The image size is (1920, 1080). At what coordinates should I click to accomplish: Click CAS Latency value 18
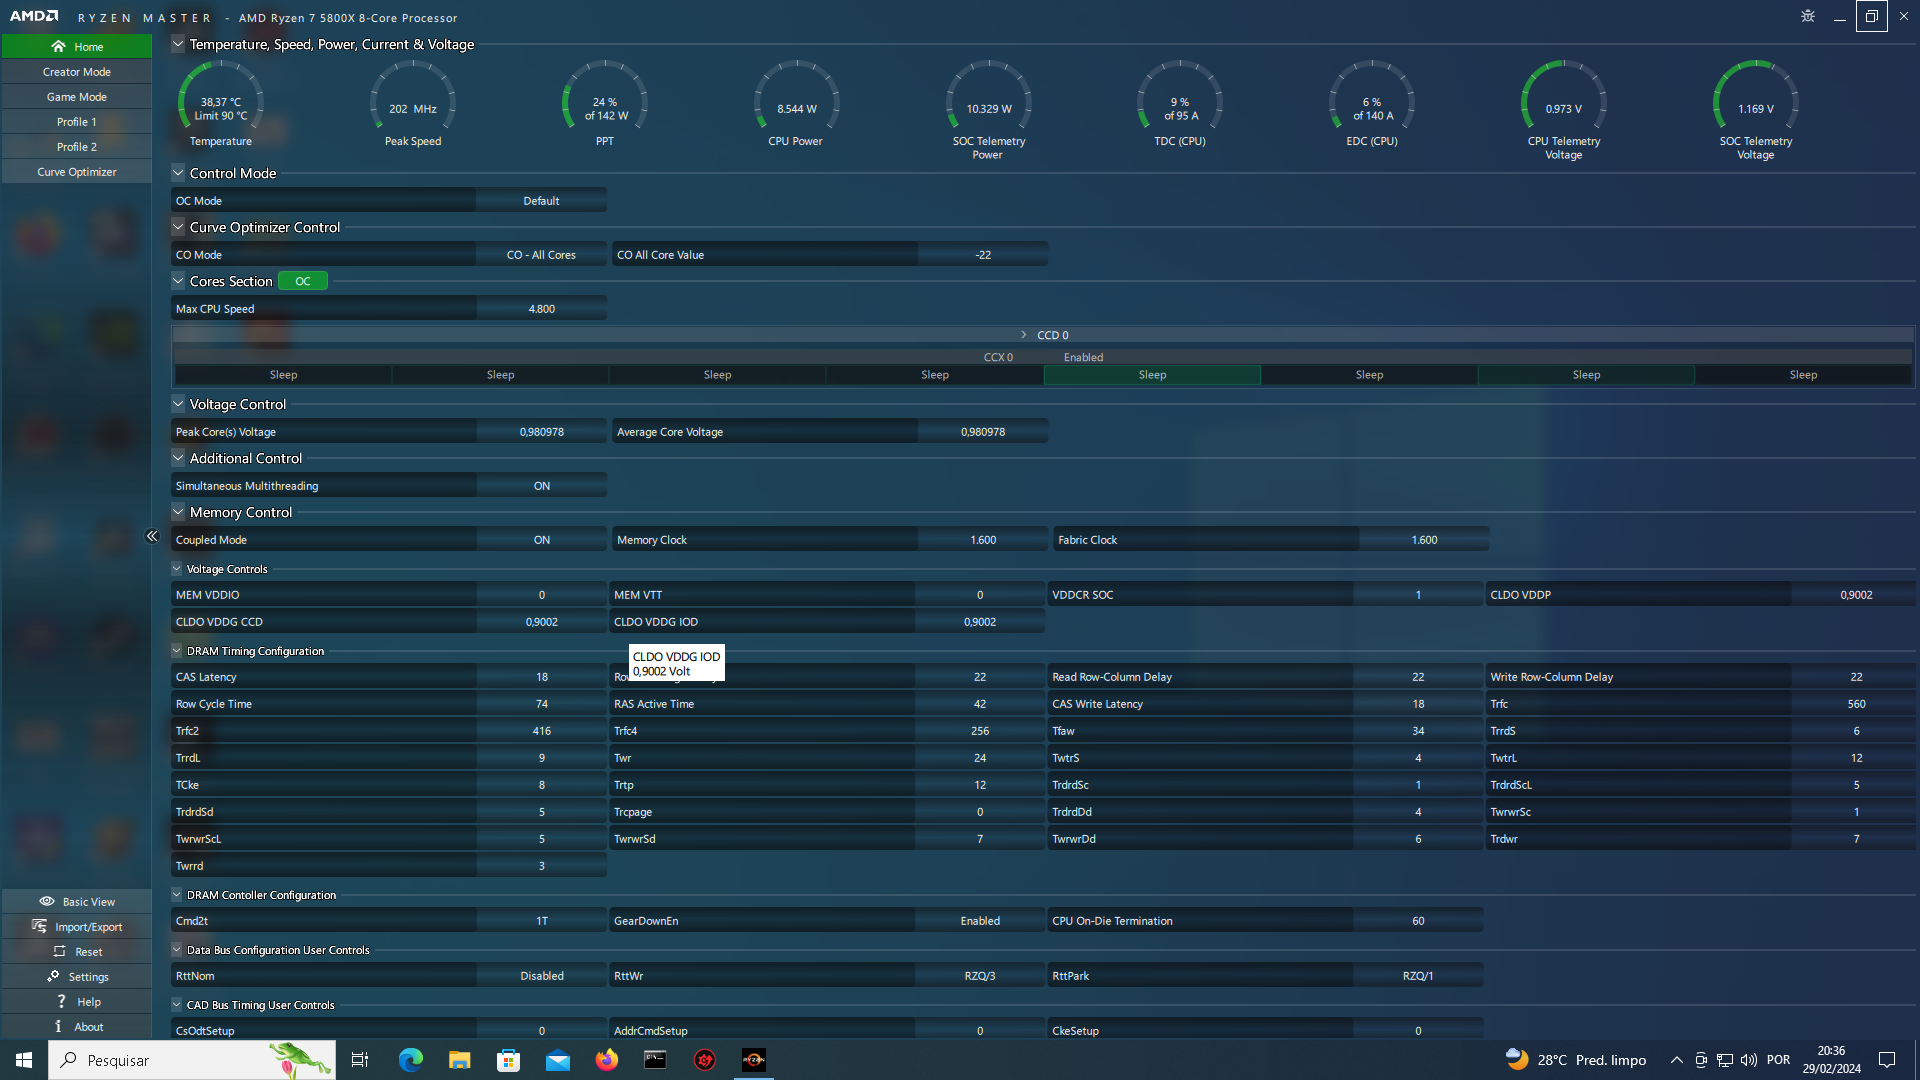541,677
